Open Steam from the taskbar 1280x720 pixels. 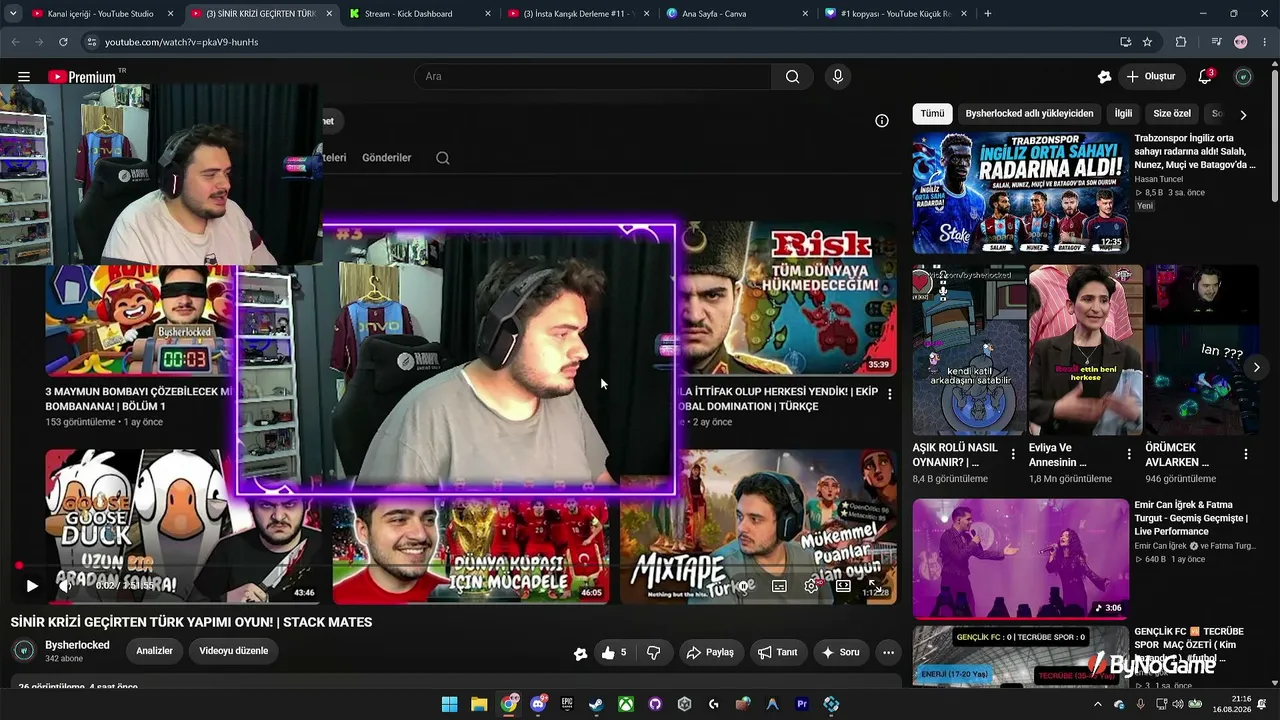point(596,704)
